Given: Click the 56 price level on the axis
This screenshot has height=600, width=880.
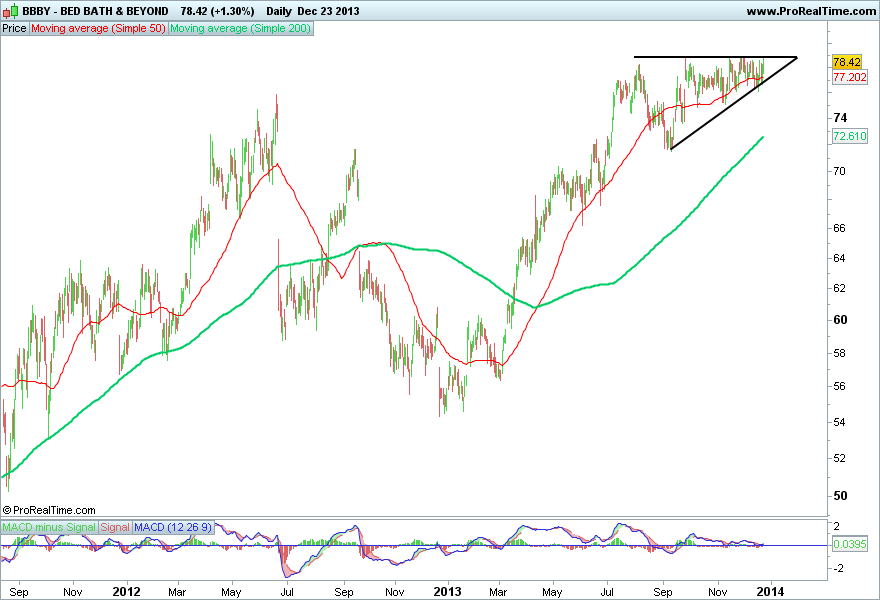Looking at the screenshot, I should point(840,386).
